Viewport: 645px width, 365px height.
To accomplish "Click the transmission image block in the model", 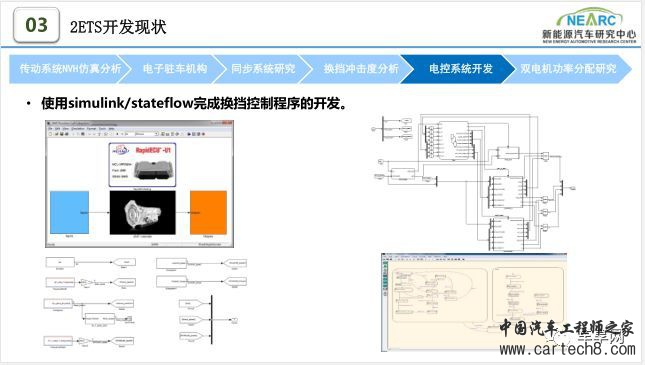I will [143, 213].
